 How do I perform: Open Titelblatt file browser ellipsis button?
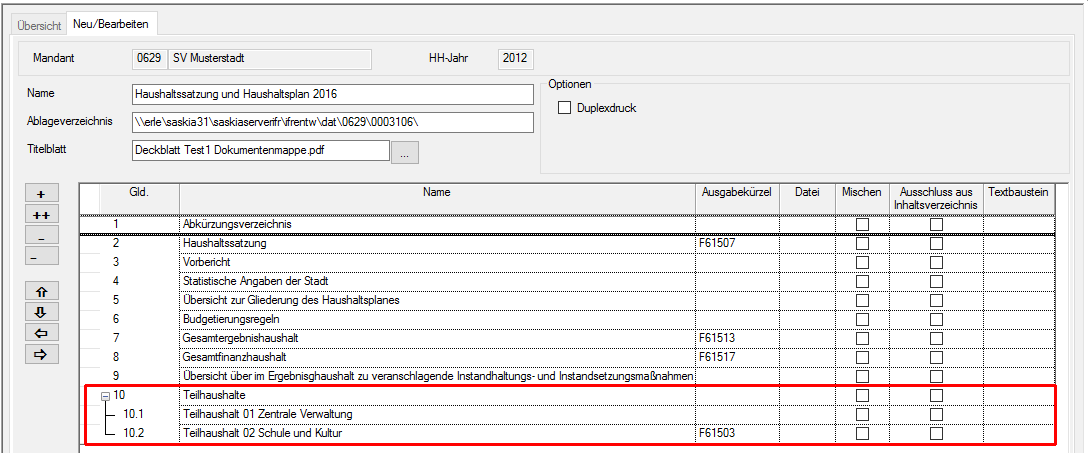(x=404, y=152)
